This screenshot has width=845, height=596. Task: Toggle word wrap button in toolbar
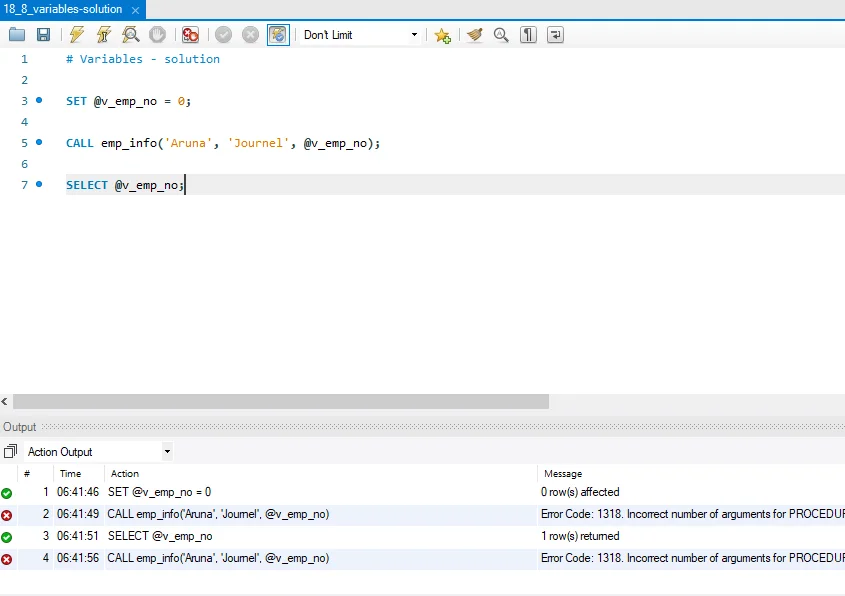tap(555, 35)
